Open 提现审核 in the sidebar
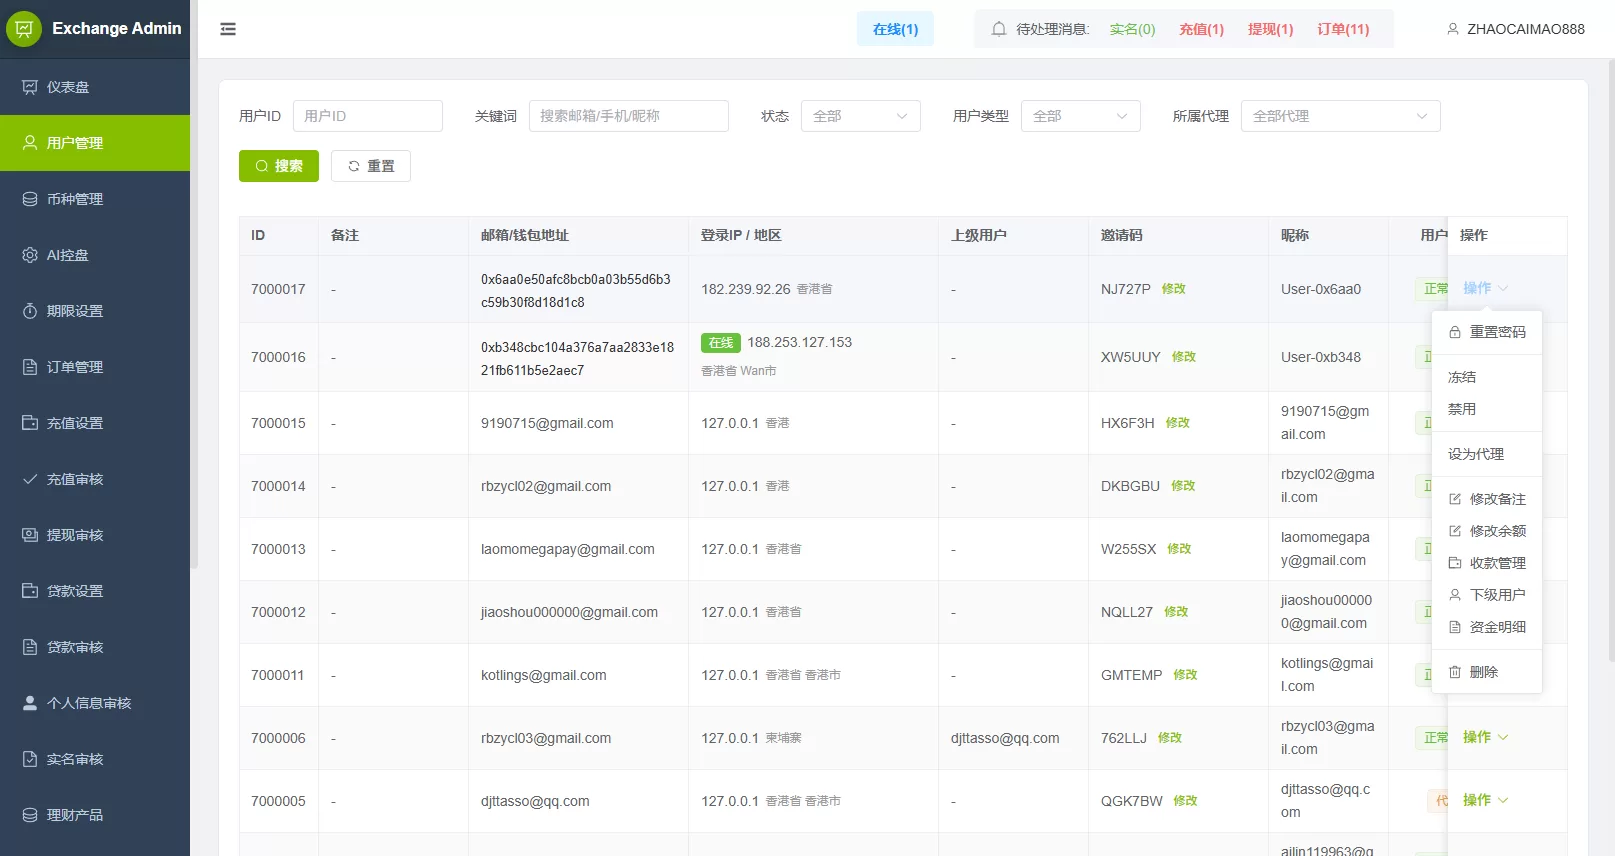Viewport: 1615px width, 856px height. 75,535
